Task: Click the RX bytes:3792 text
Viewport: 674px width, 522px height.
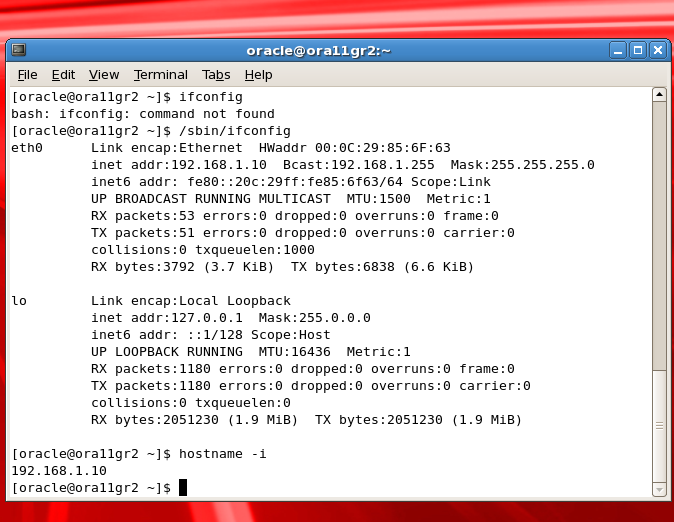Action: click(x=143, y=267)
